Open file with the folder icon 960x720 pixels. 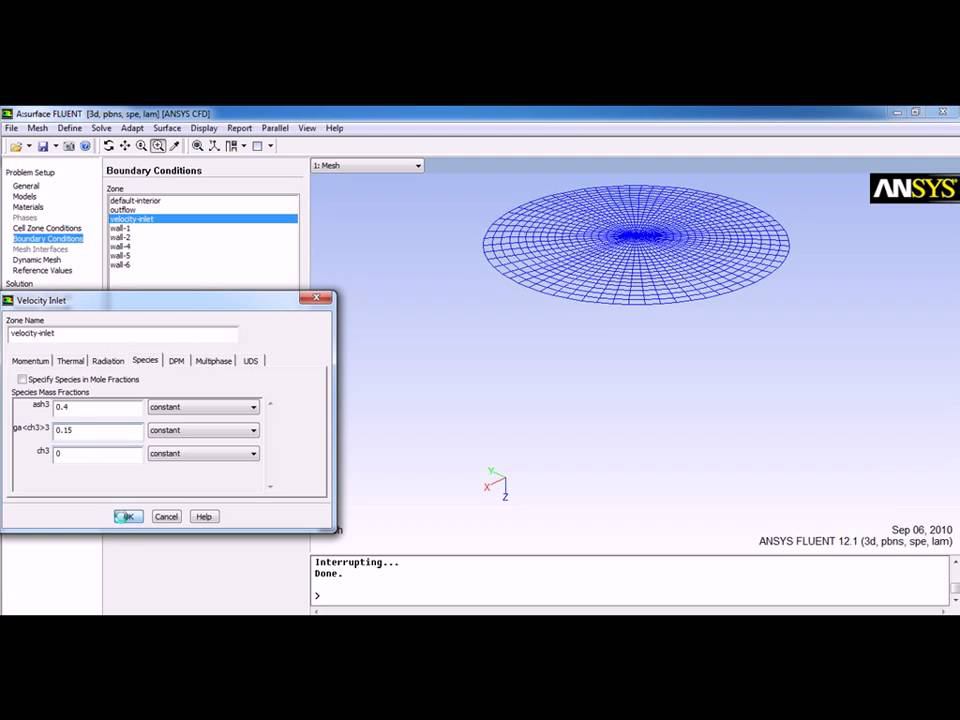(16, 146)
